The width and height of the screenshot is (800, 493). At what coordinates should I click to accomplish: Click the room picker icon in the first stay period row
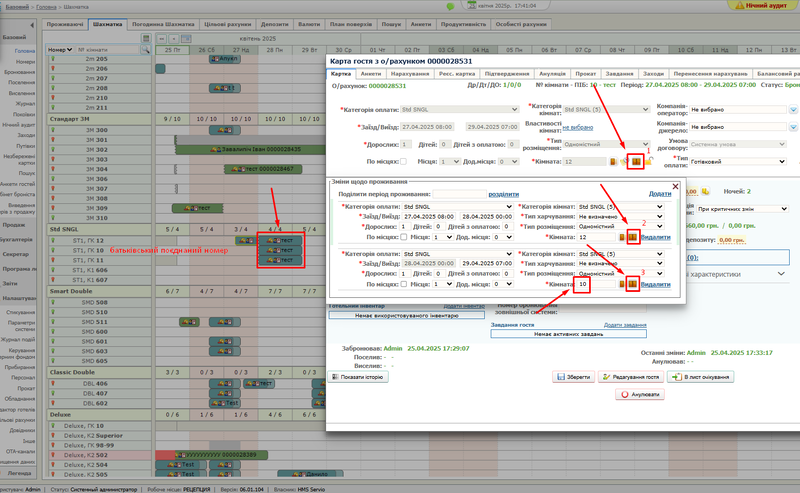tap(632, 236)
